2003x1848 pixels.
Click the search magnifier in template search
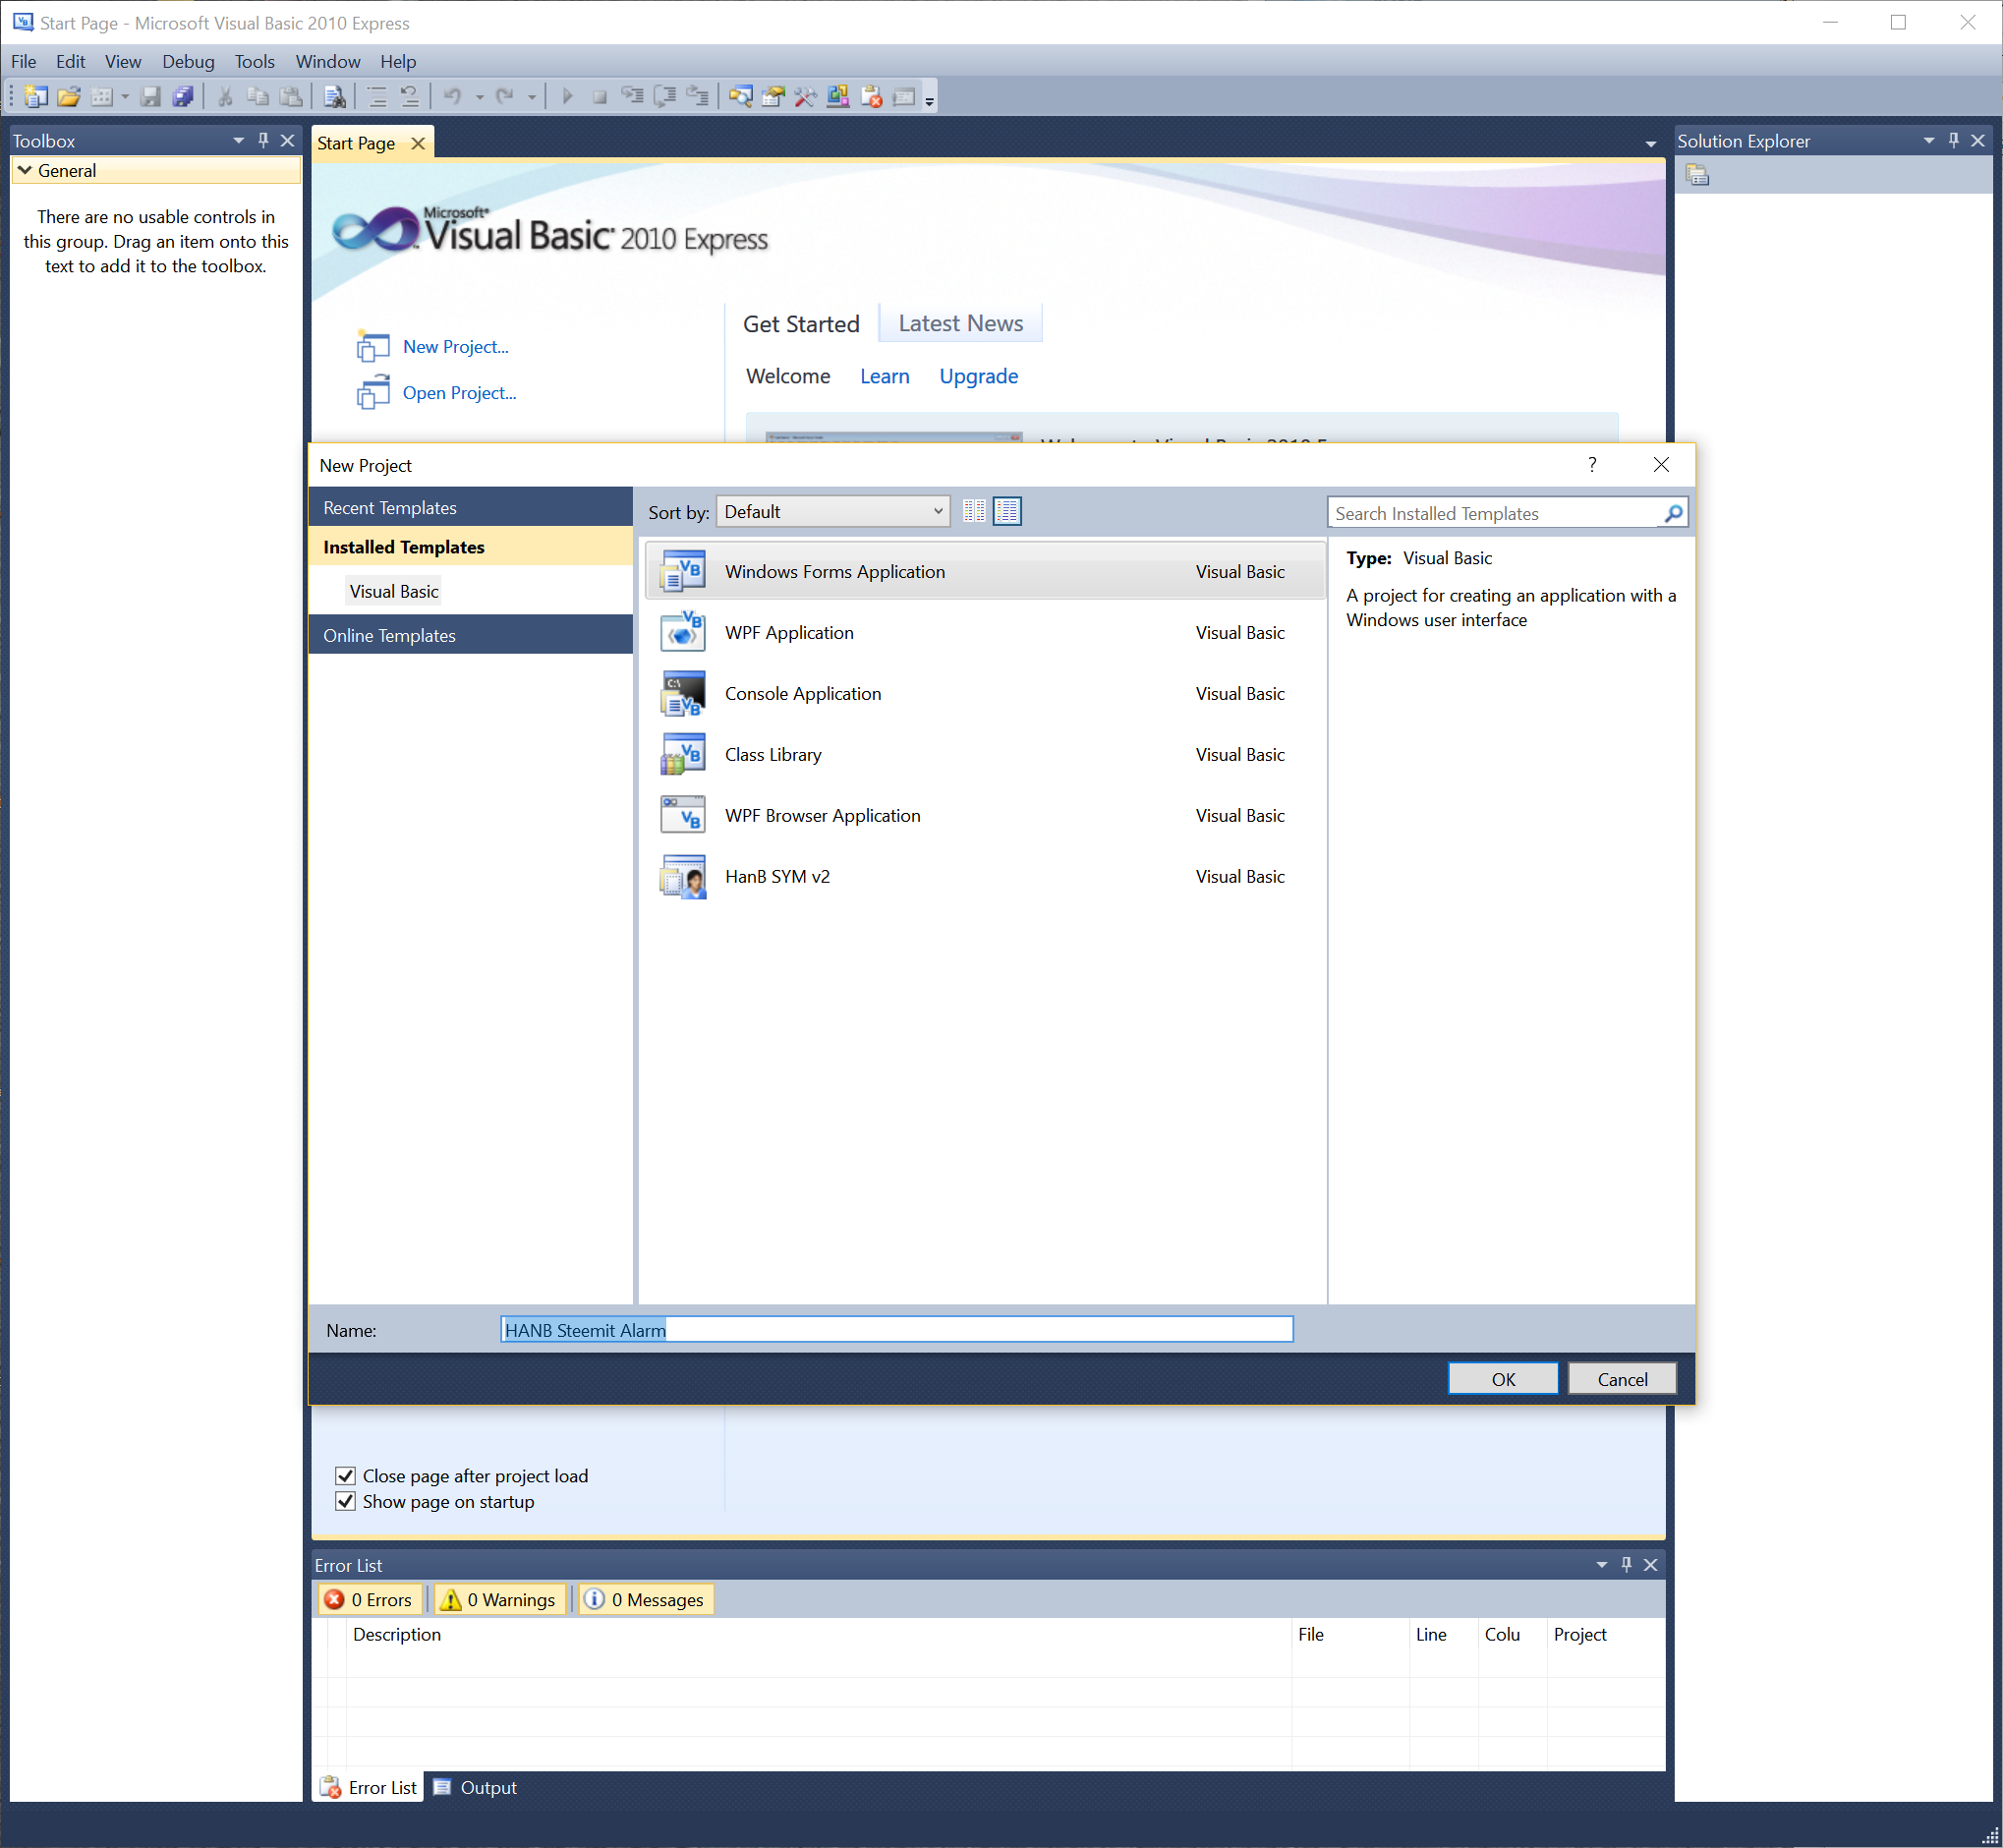1673,513
